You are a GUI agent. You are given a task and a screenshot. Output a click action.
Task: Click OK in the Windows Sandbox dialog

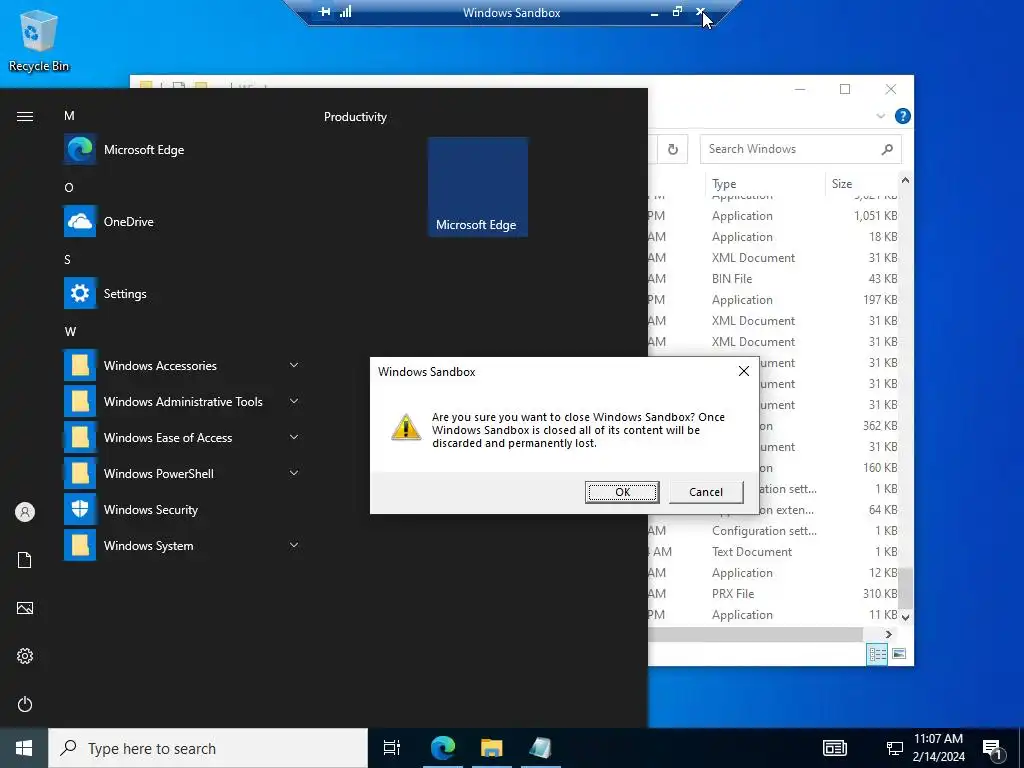[x=622, y=492]
